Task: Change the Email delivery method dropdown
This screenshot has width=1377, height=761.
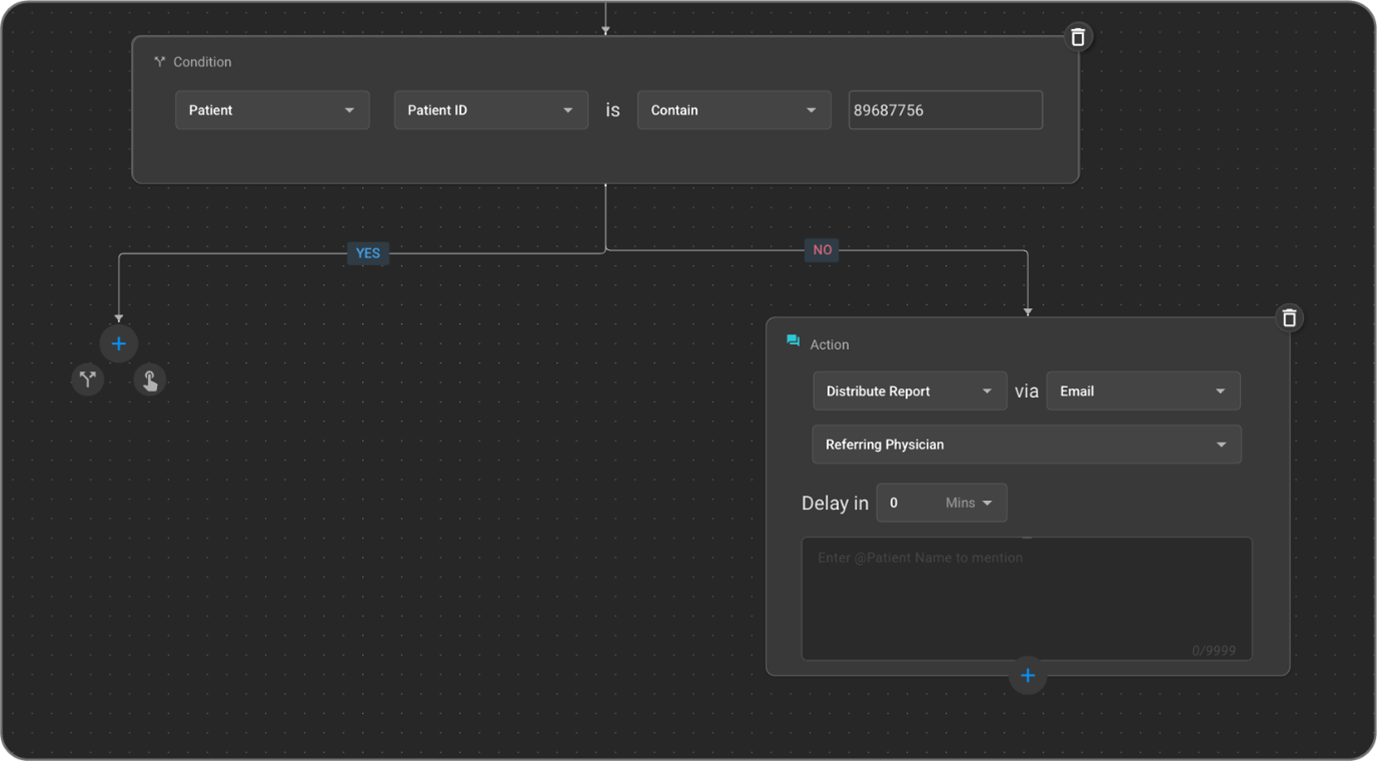Action: tap(1142, 391)
